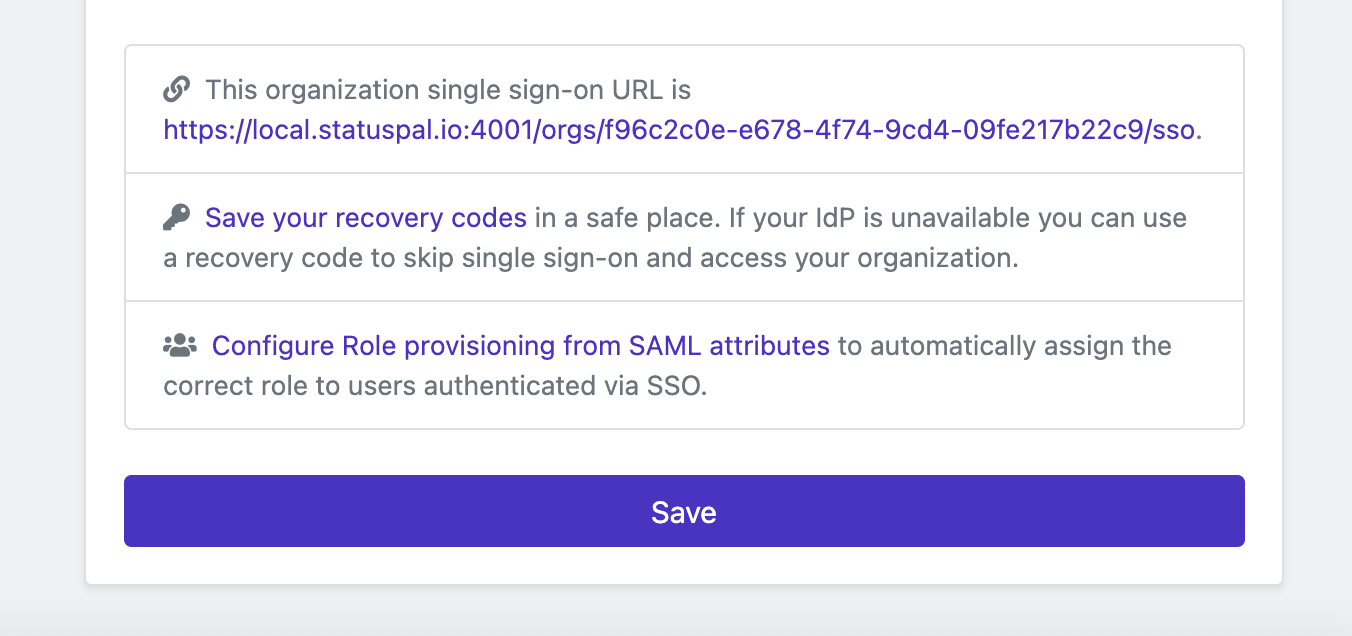Click the key icon next to recovery codes
Screen dimensions: 1352x636
[176, 218]
